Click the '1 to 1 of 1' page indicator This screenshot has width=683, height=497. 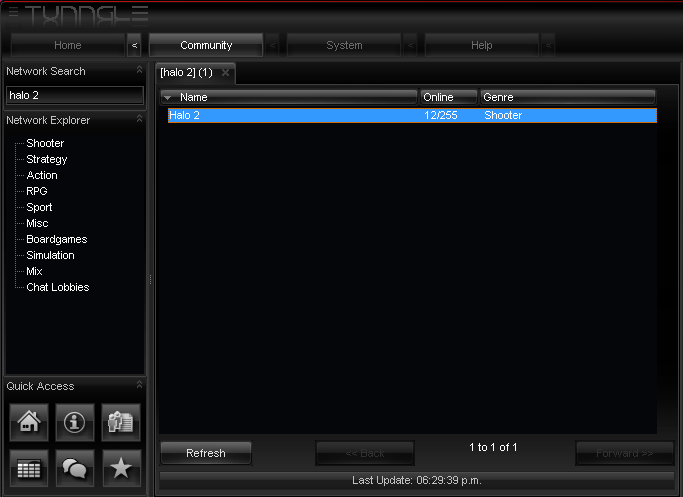493,447
